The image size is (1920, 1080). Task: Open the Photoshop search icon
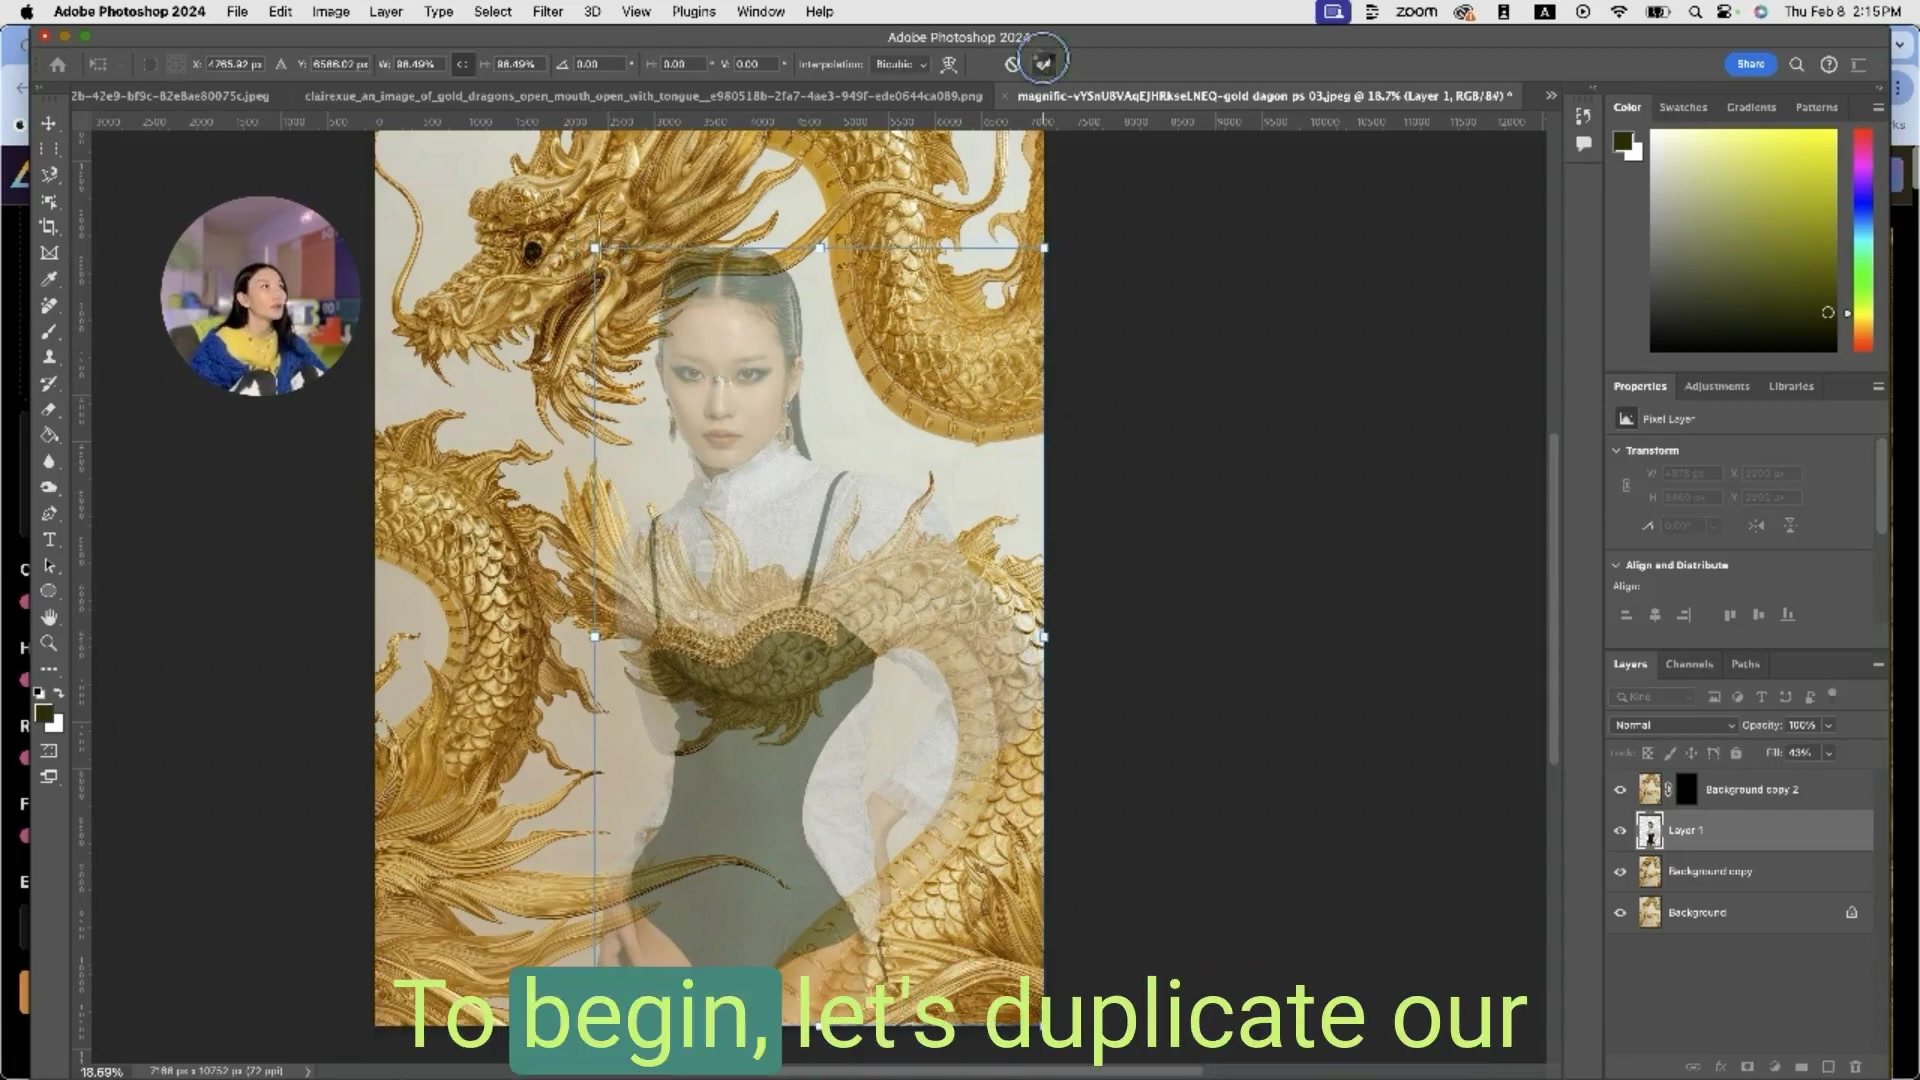(x=1797, y=64)
